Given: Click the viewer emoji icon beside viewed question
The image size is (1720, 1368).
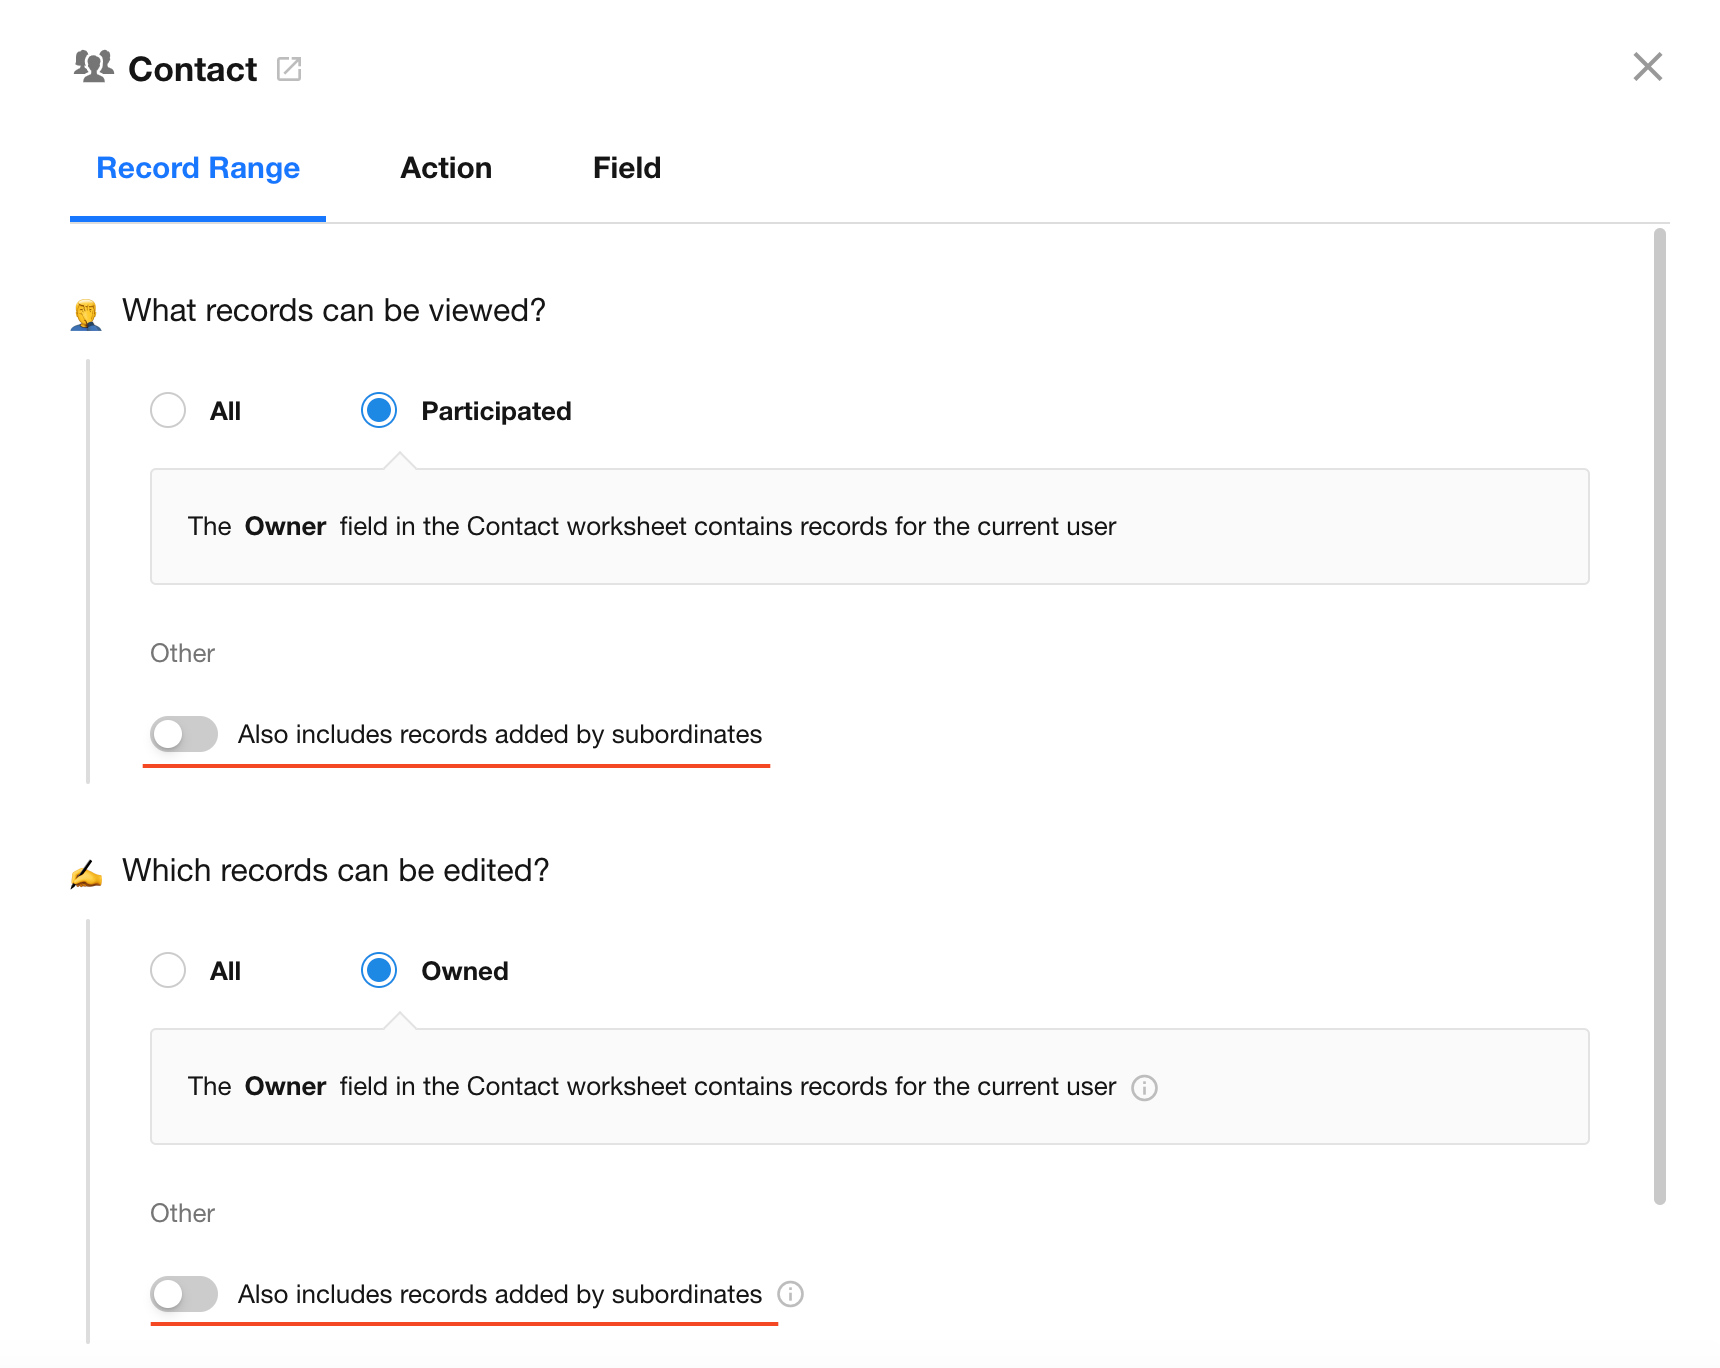Looking at the screenshot, I should click(x=87, y=314).
